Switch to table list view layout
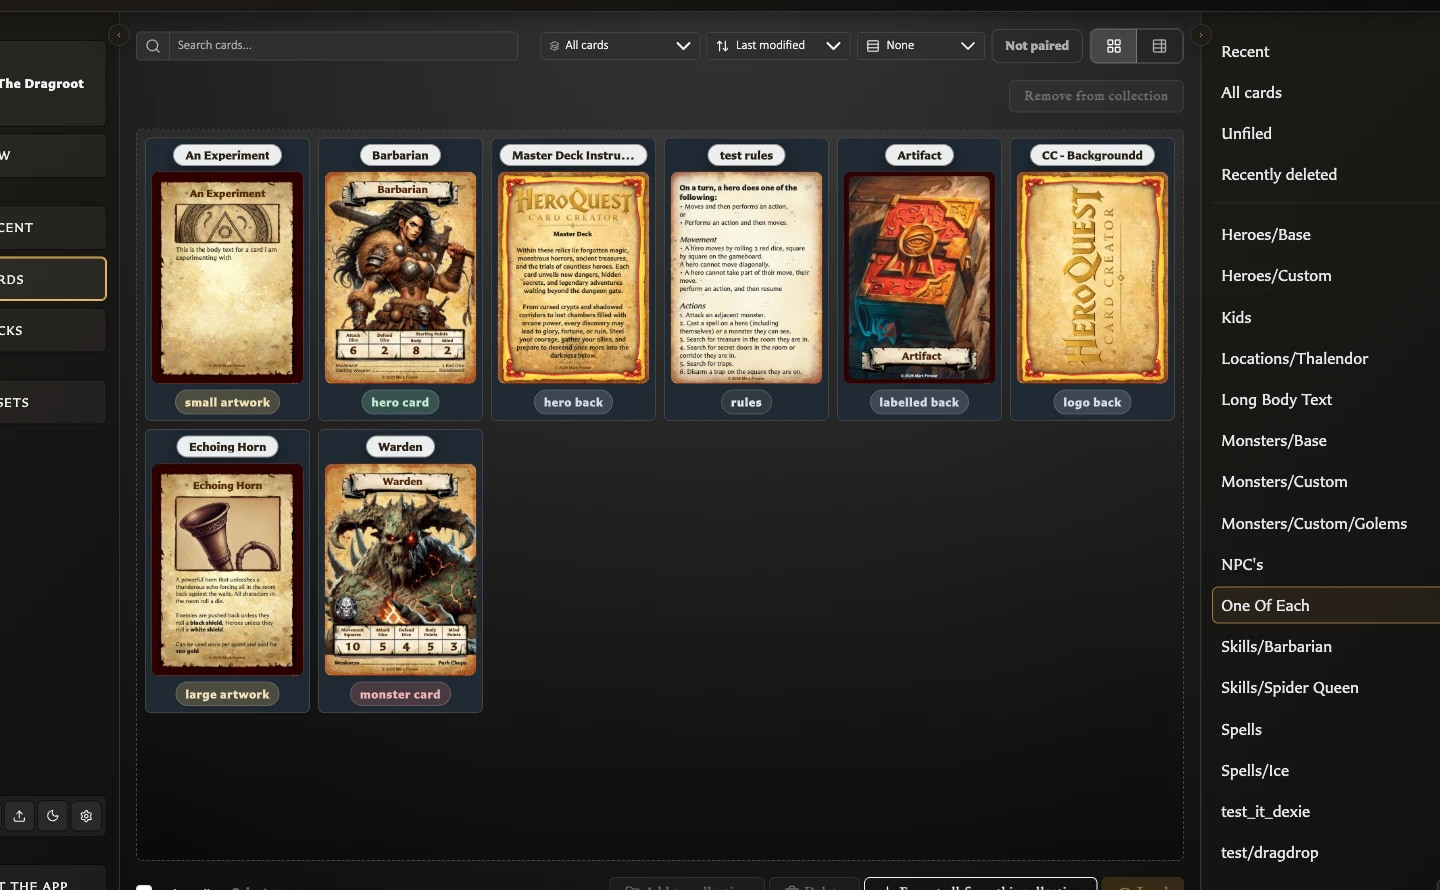This screenshot has width=1440, height=890. coord(1160,46)
